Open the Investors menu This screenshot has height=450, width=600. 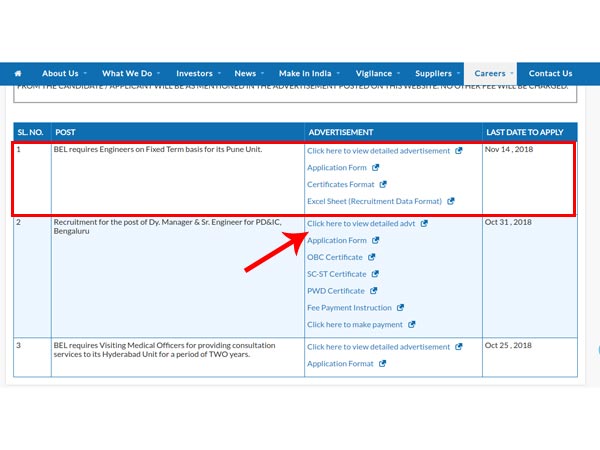[x=194, y=73]
